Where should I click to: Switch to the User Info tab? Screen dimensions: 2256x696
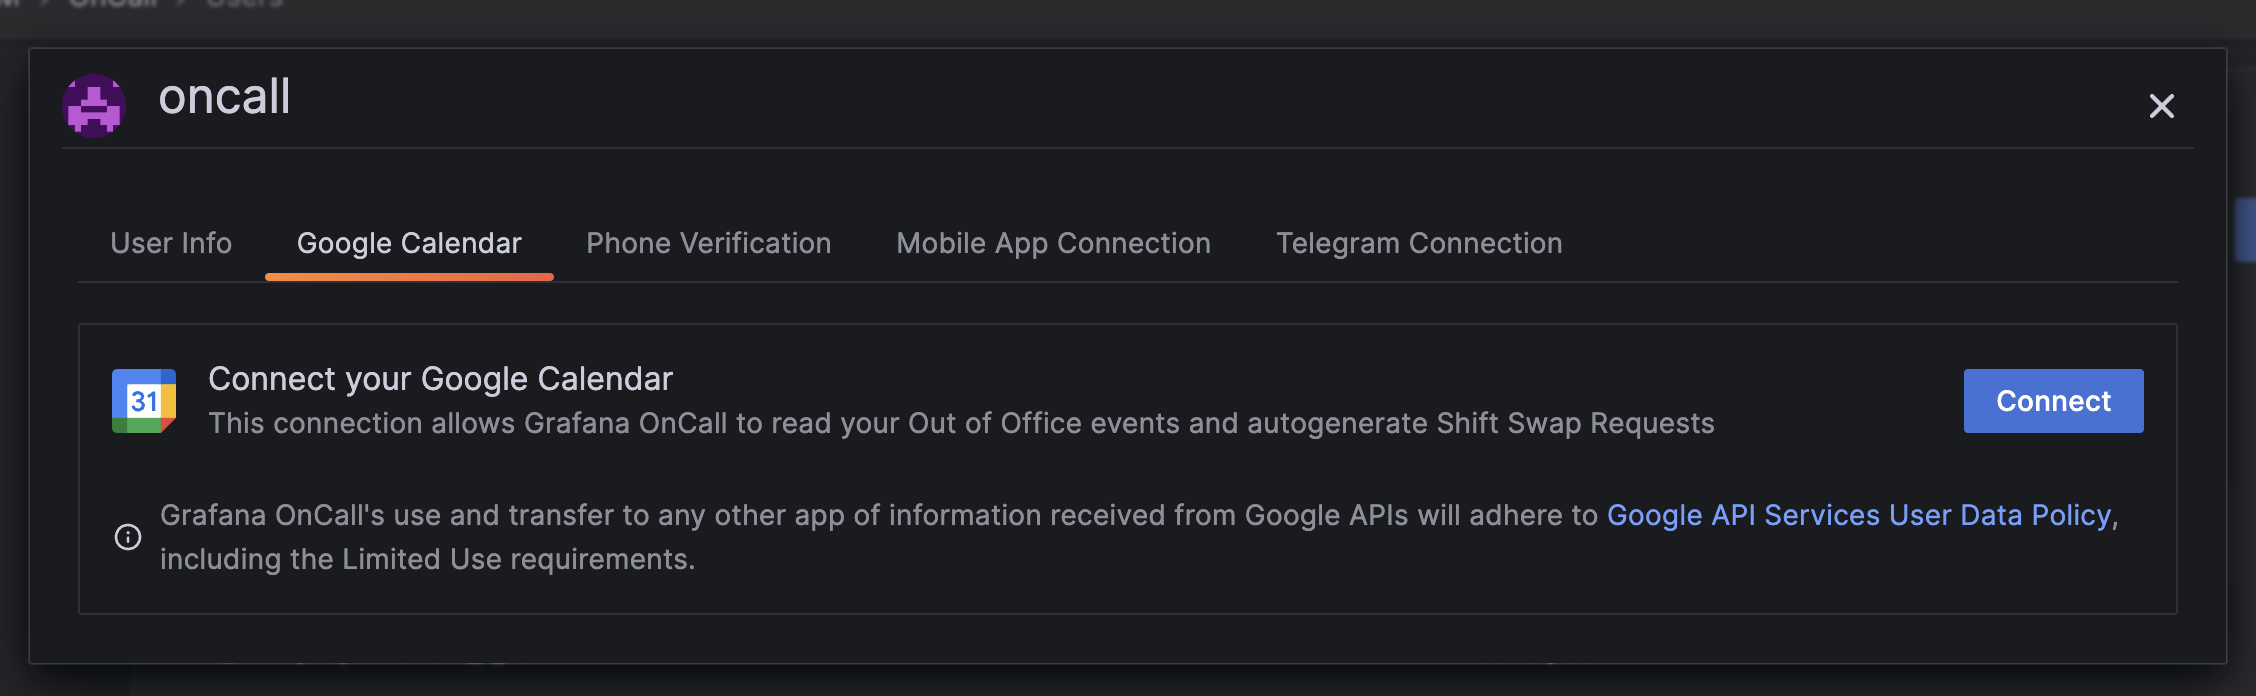(x=171, y=243)
